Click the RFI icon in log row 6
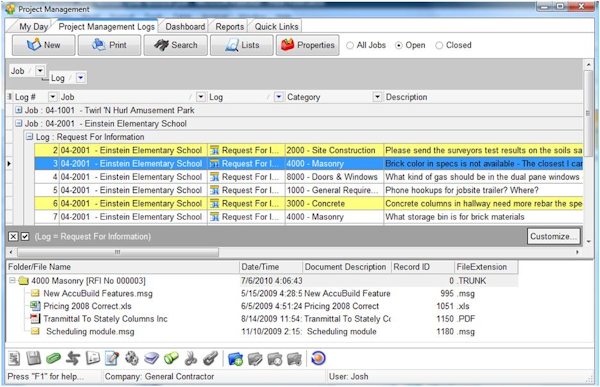This screenshot has width=600, height=387. pos(215,204)
